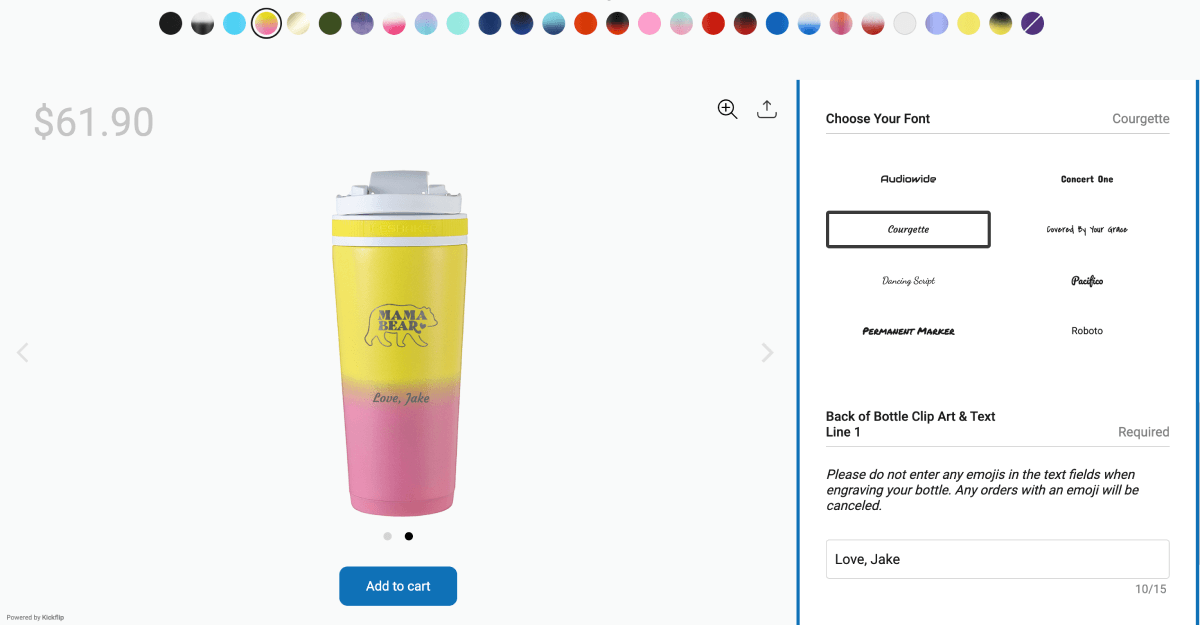Switch font to Roboto
1200x625 pixels.
1086,331
